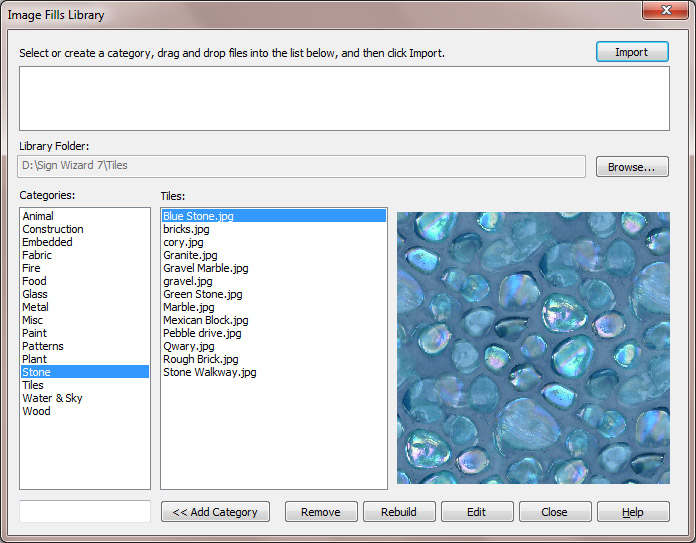Click the << Add Category button
The image size is (696, 543).
[x=215, y=511]
